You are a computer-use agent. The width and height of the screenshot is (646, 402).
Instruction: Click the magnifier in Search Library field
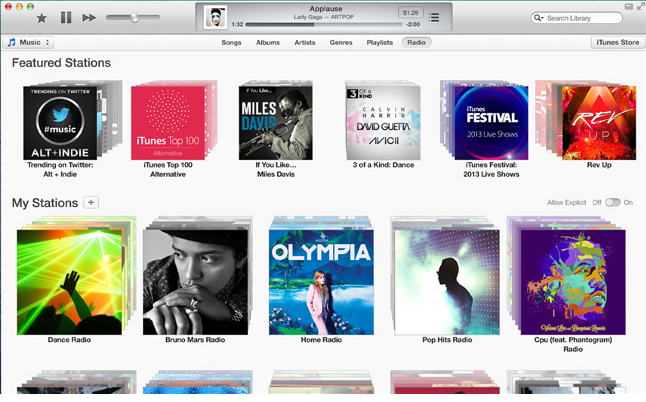pos(538,18)
